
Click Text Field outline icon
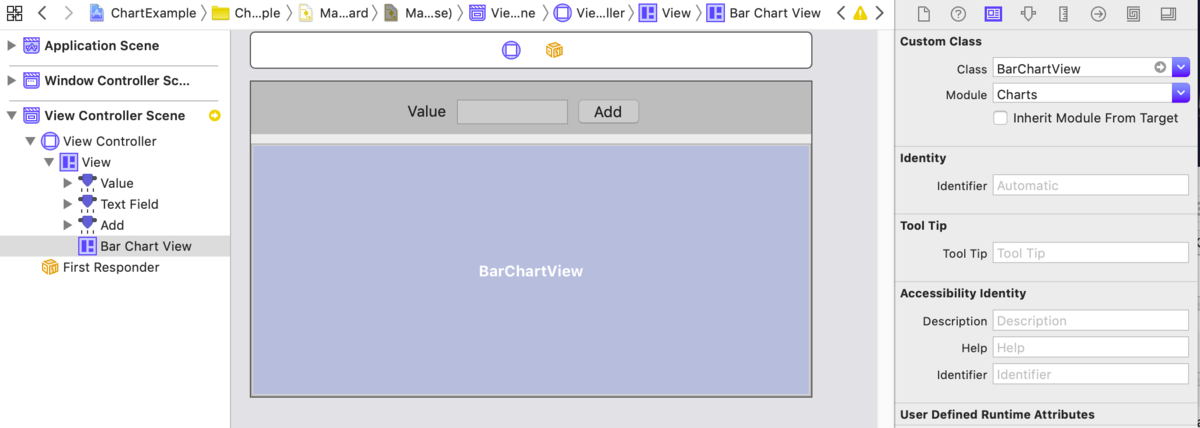click(x=88, y=204)
